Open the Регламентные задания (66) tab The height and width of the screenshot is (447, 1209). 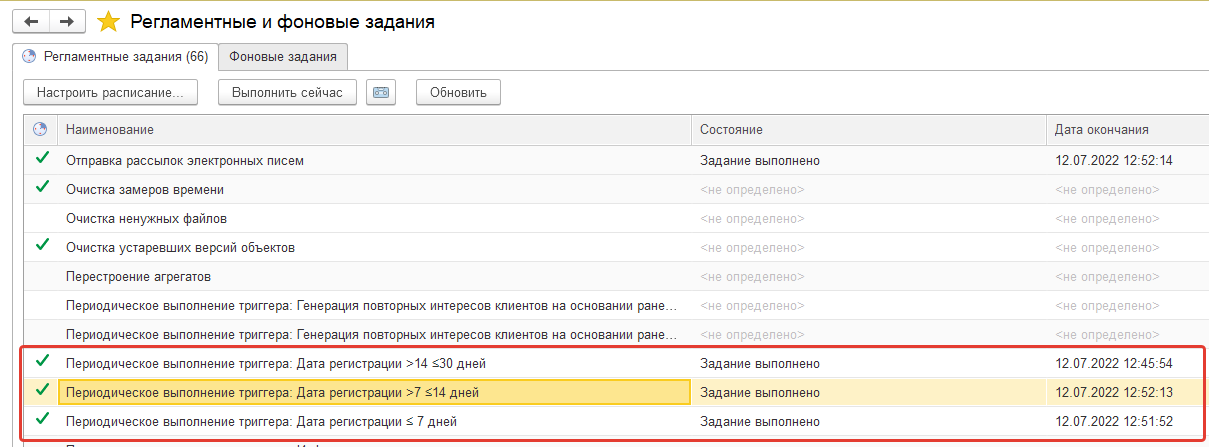click(x=115, y=57)
